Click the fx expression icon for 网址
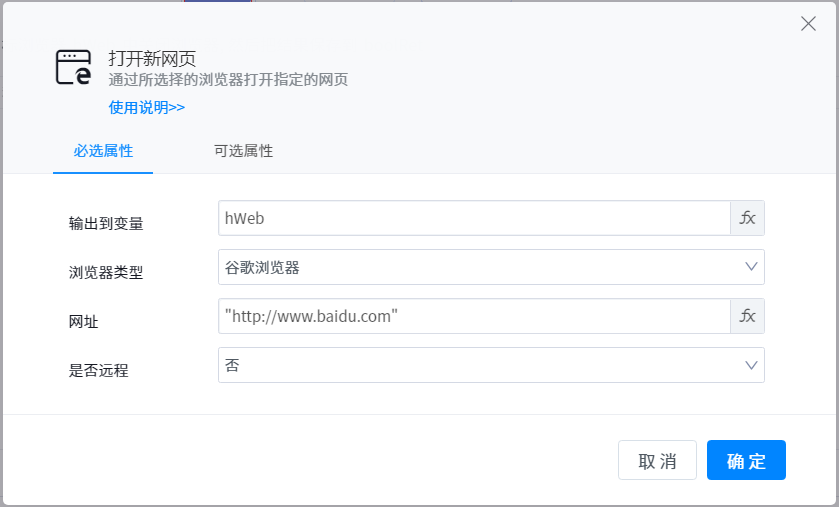 point(747,316)
